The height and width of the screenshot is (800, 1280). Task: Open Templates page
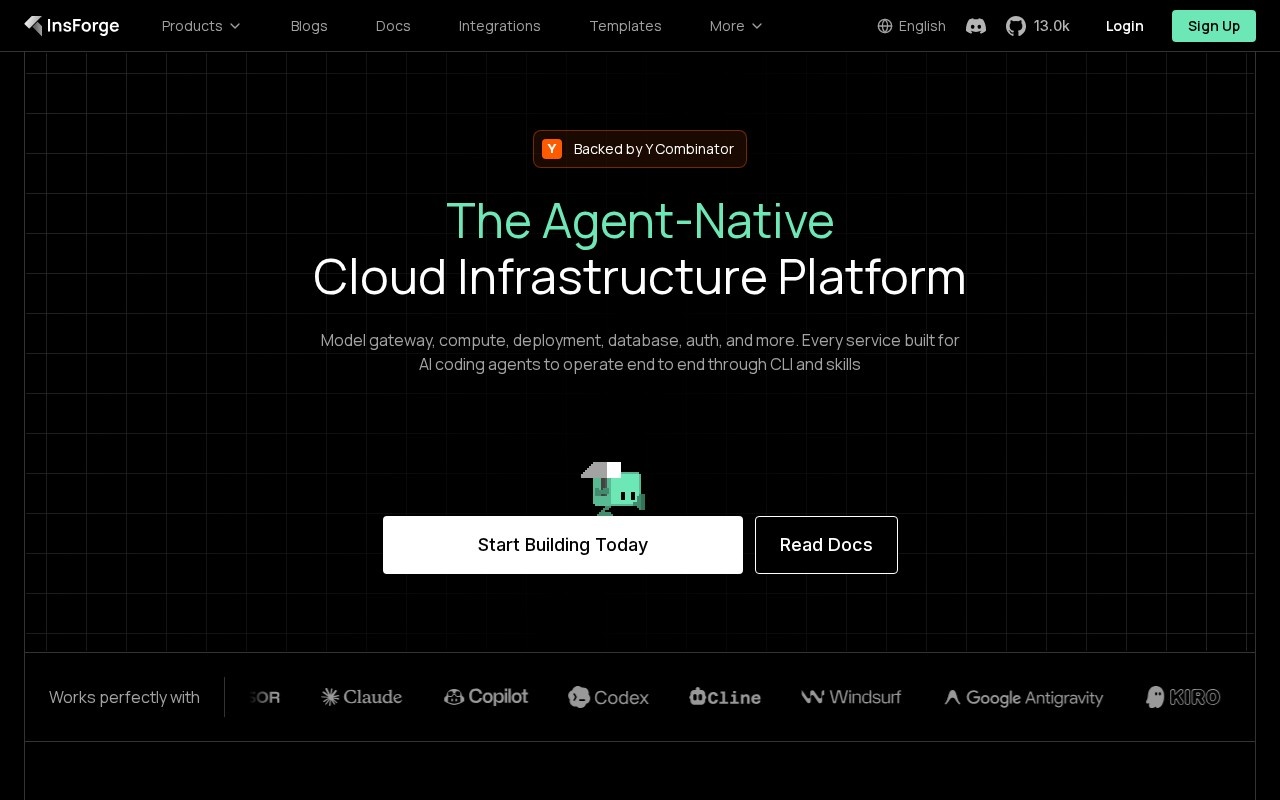[625, 26]
